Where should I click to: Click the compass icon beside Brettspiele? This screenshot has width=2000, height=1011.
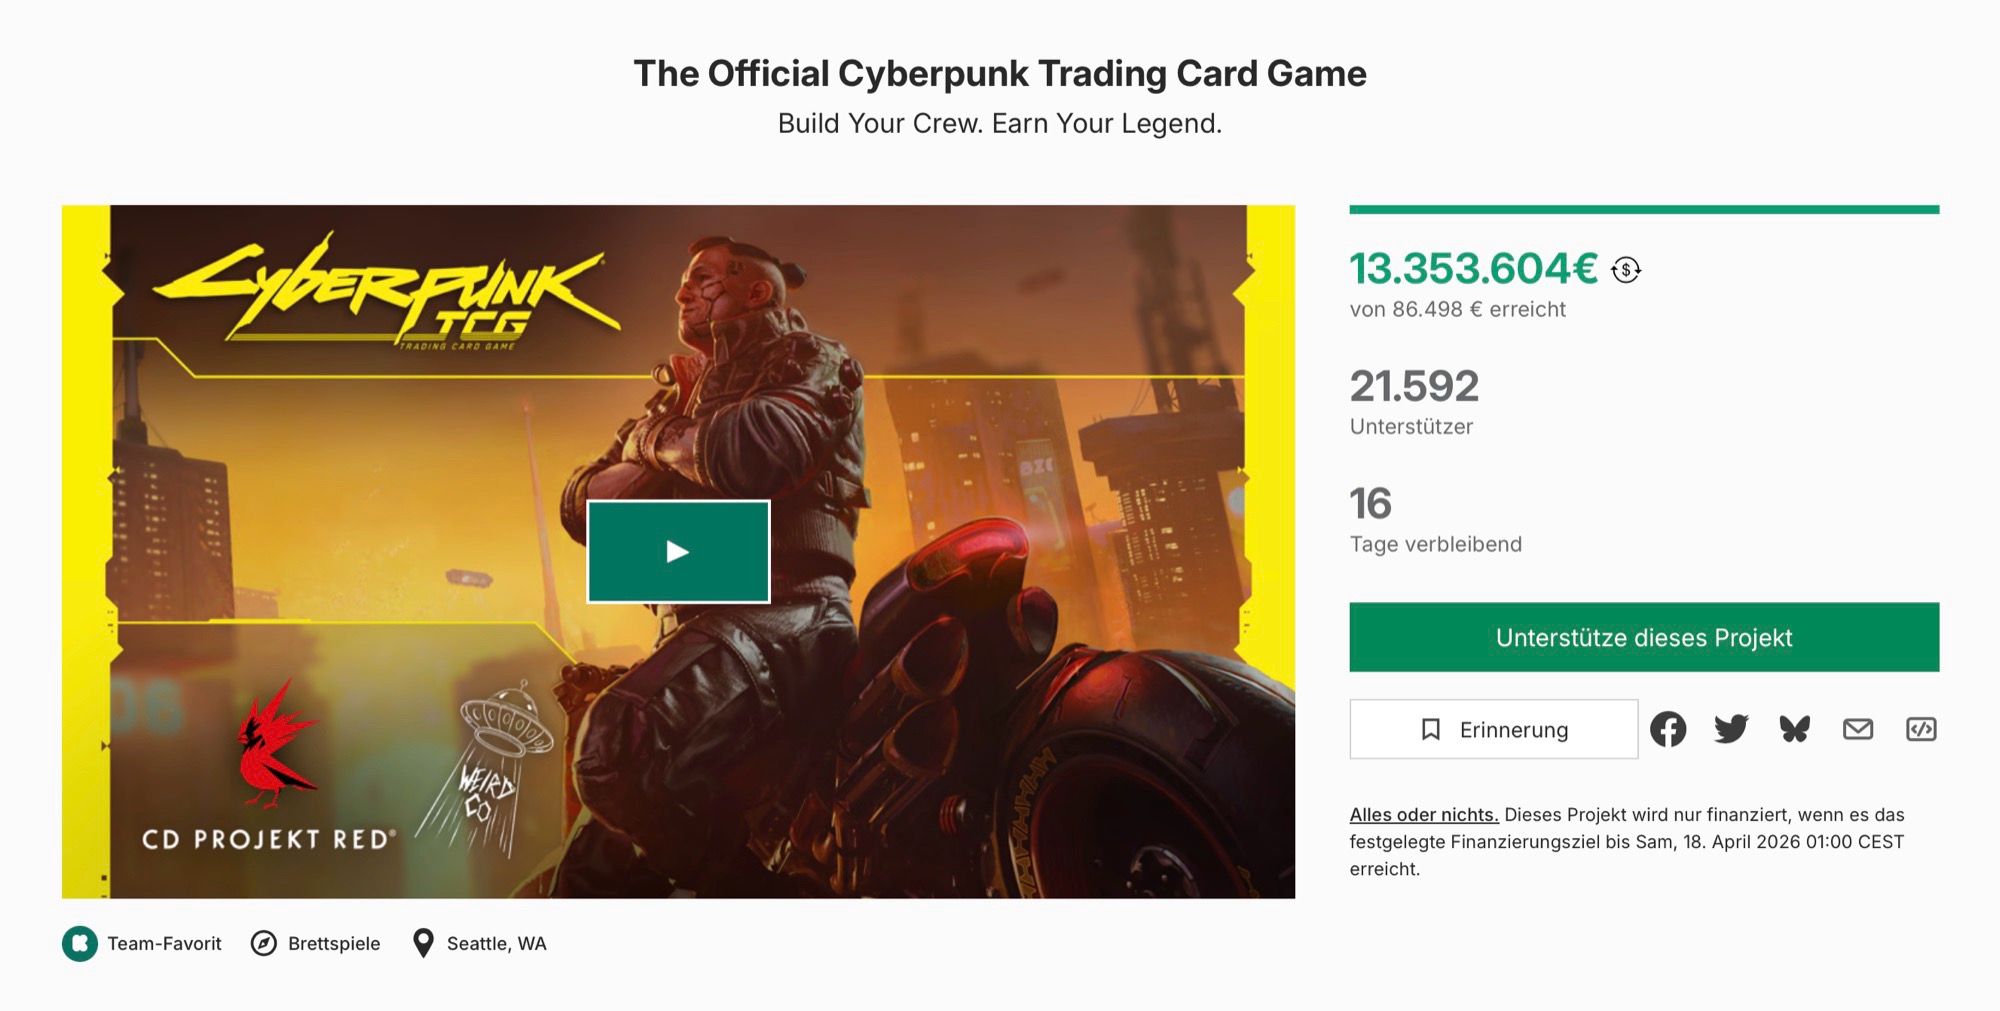pyautogui.click(x=264, y=943)
